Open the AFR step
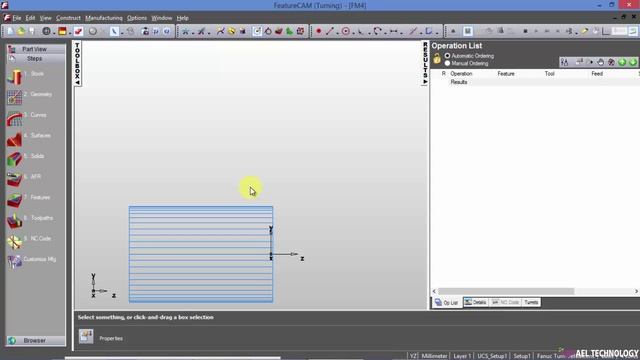640x360 pixels. coord(24,179)
